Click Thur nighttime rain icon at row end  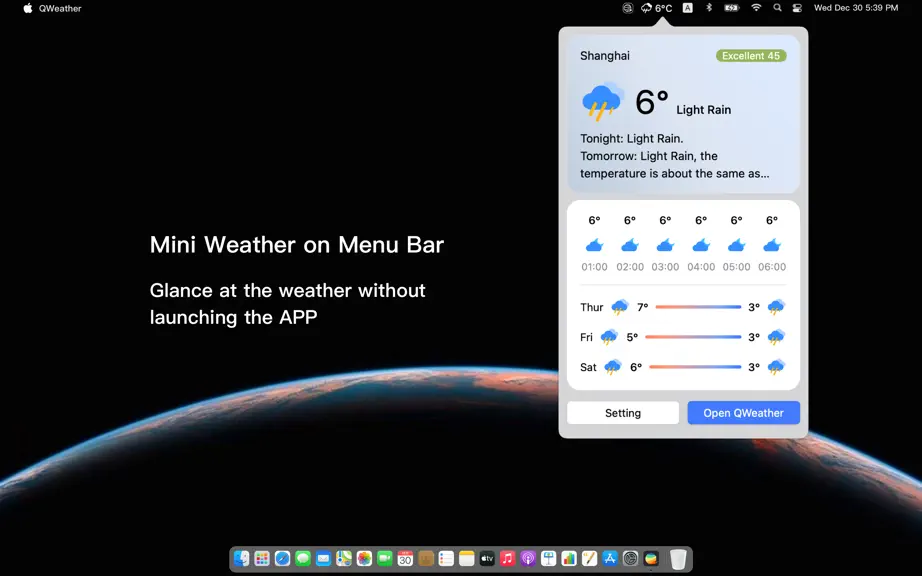776,307
